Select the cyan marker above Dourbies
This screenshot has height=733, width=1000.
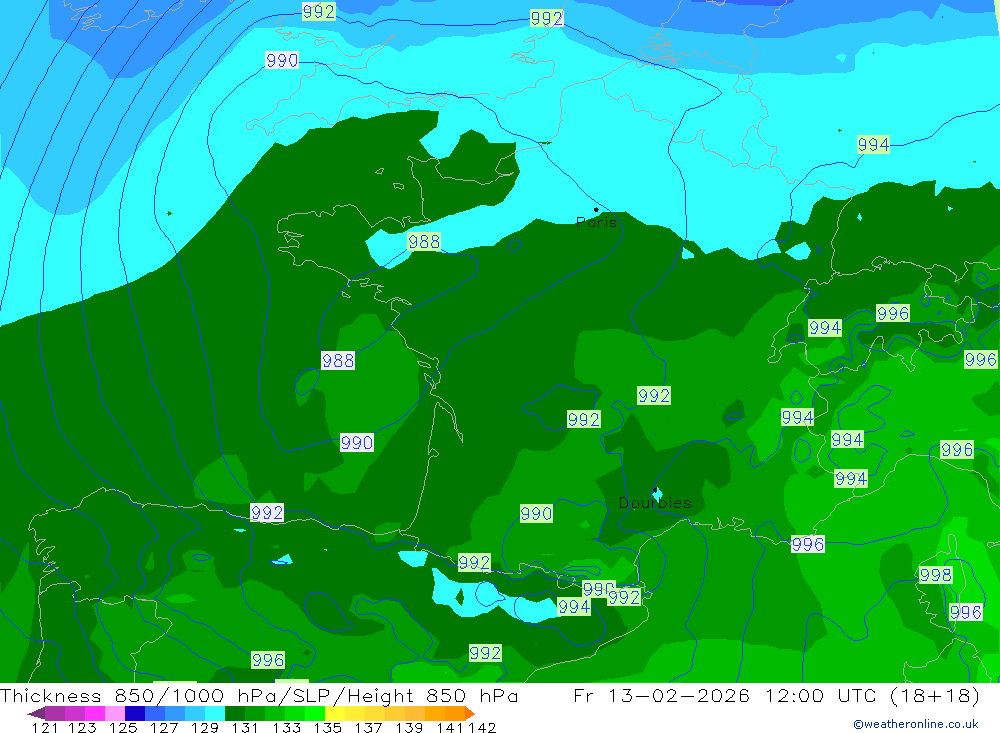coord(657,494)
